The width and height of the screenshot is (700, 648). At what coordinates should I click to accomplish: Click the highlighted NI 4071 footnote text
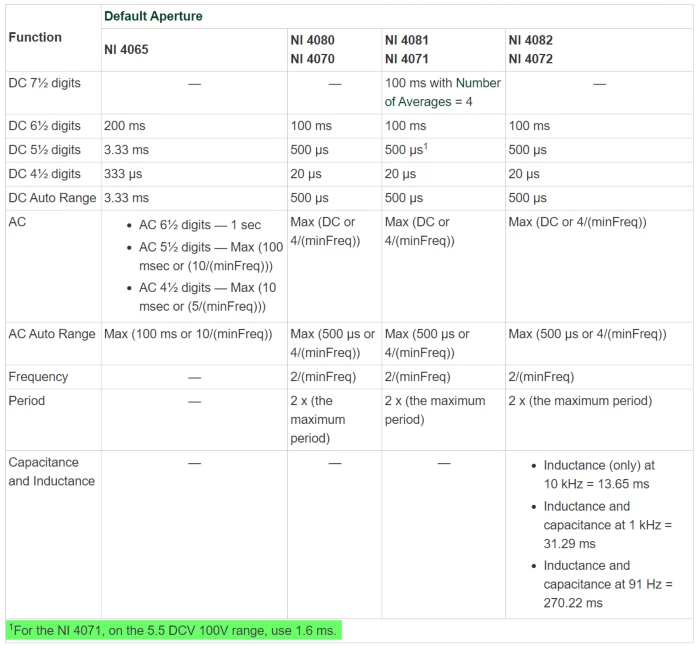tap(172, 631)
